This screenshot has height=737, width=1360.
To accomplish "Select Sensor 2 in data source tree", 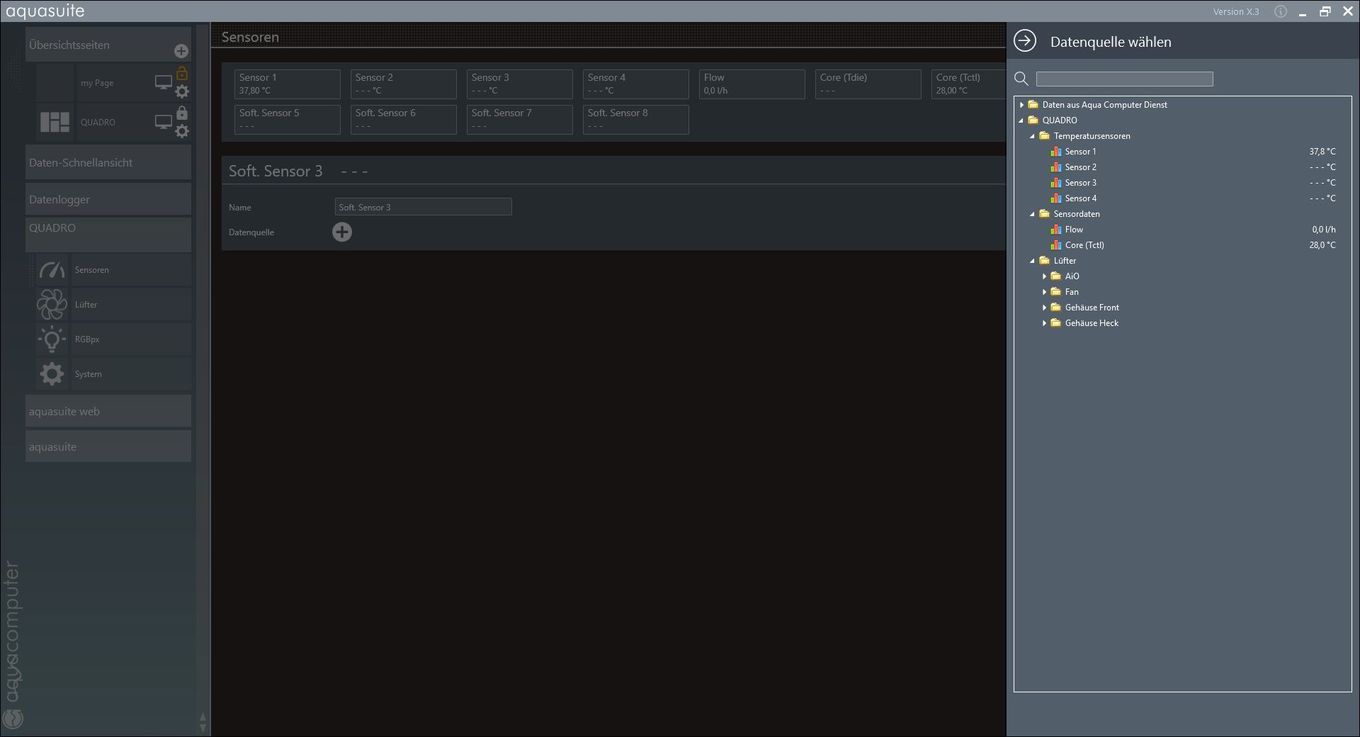I will (1080, 167).
